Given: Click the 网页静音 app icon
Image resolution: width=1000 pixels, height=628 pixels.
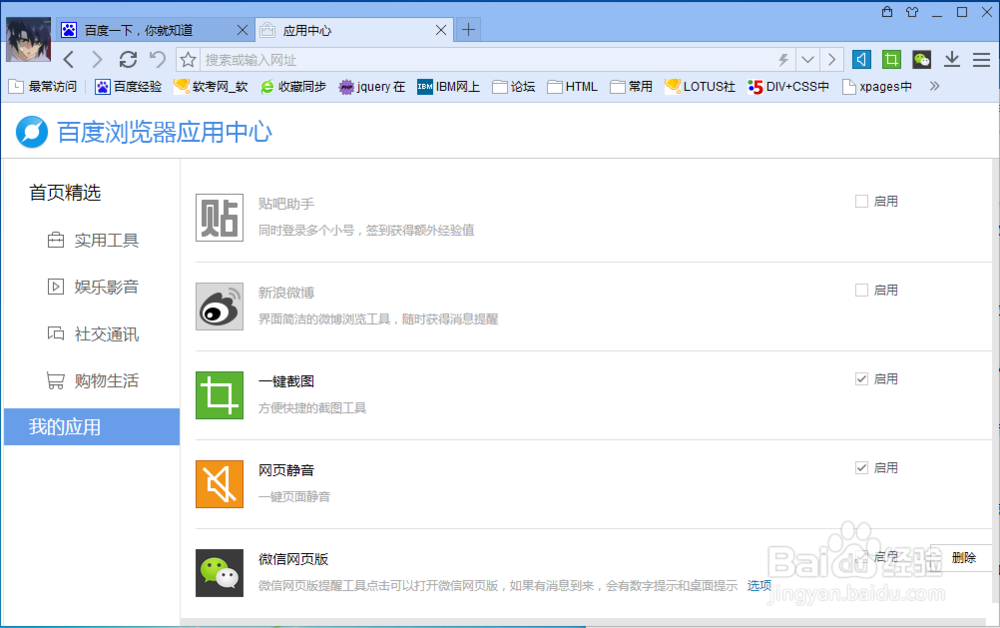Looking at the screenshot, I should [219, 484].
